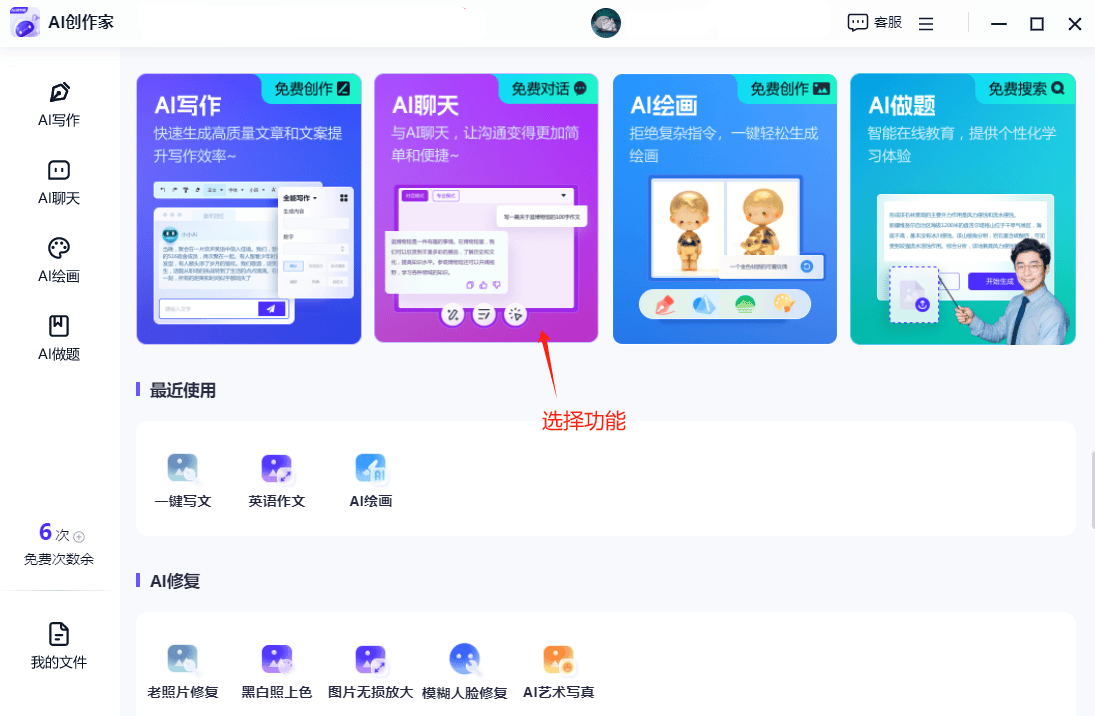1095x716 pixels.
Task: Open the AI做题 banner card
Action: click(962, 209)
